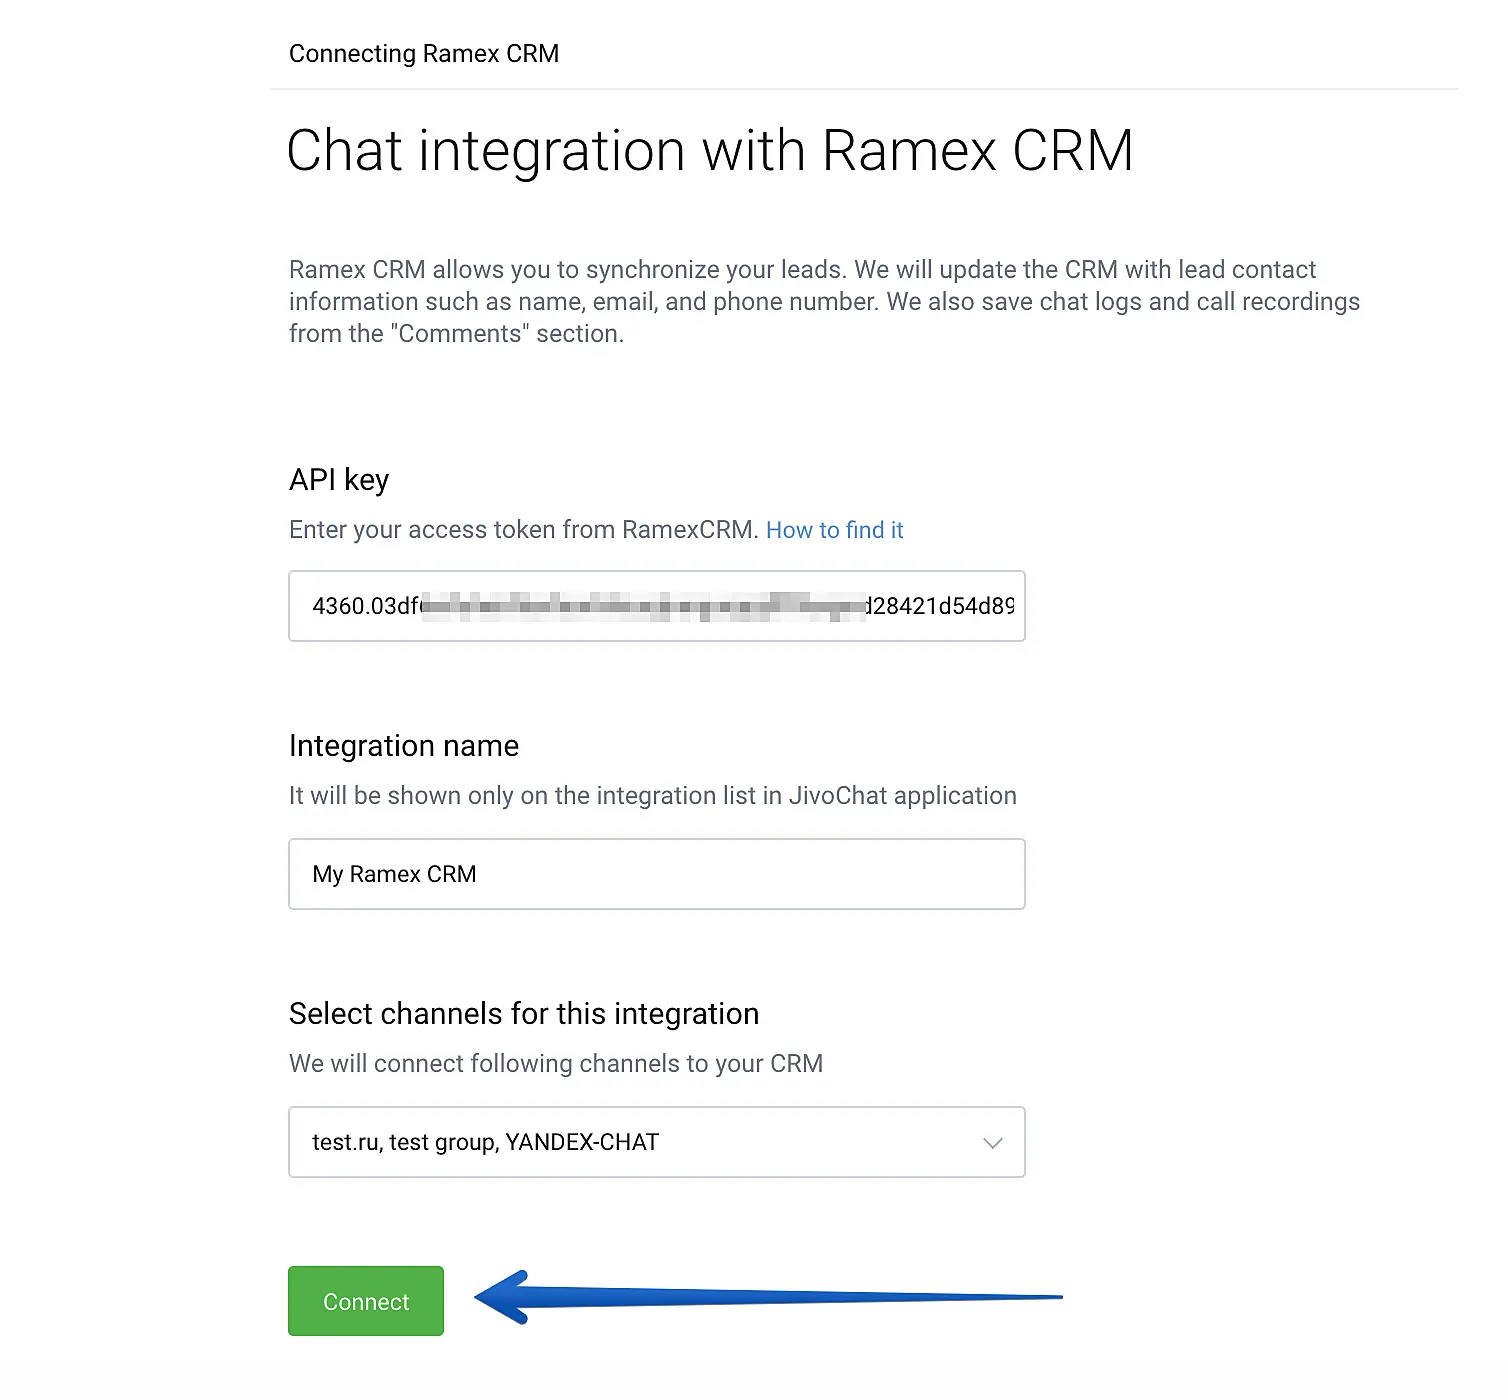The image size is (1508, 1400).
Task: Open the "How to find it" link
Action: [x=834, y=530]
